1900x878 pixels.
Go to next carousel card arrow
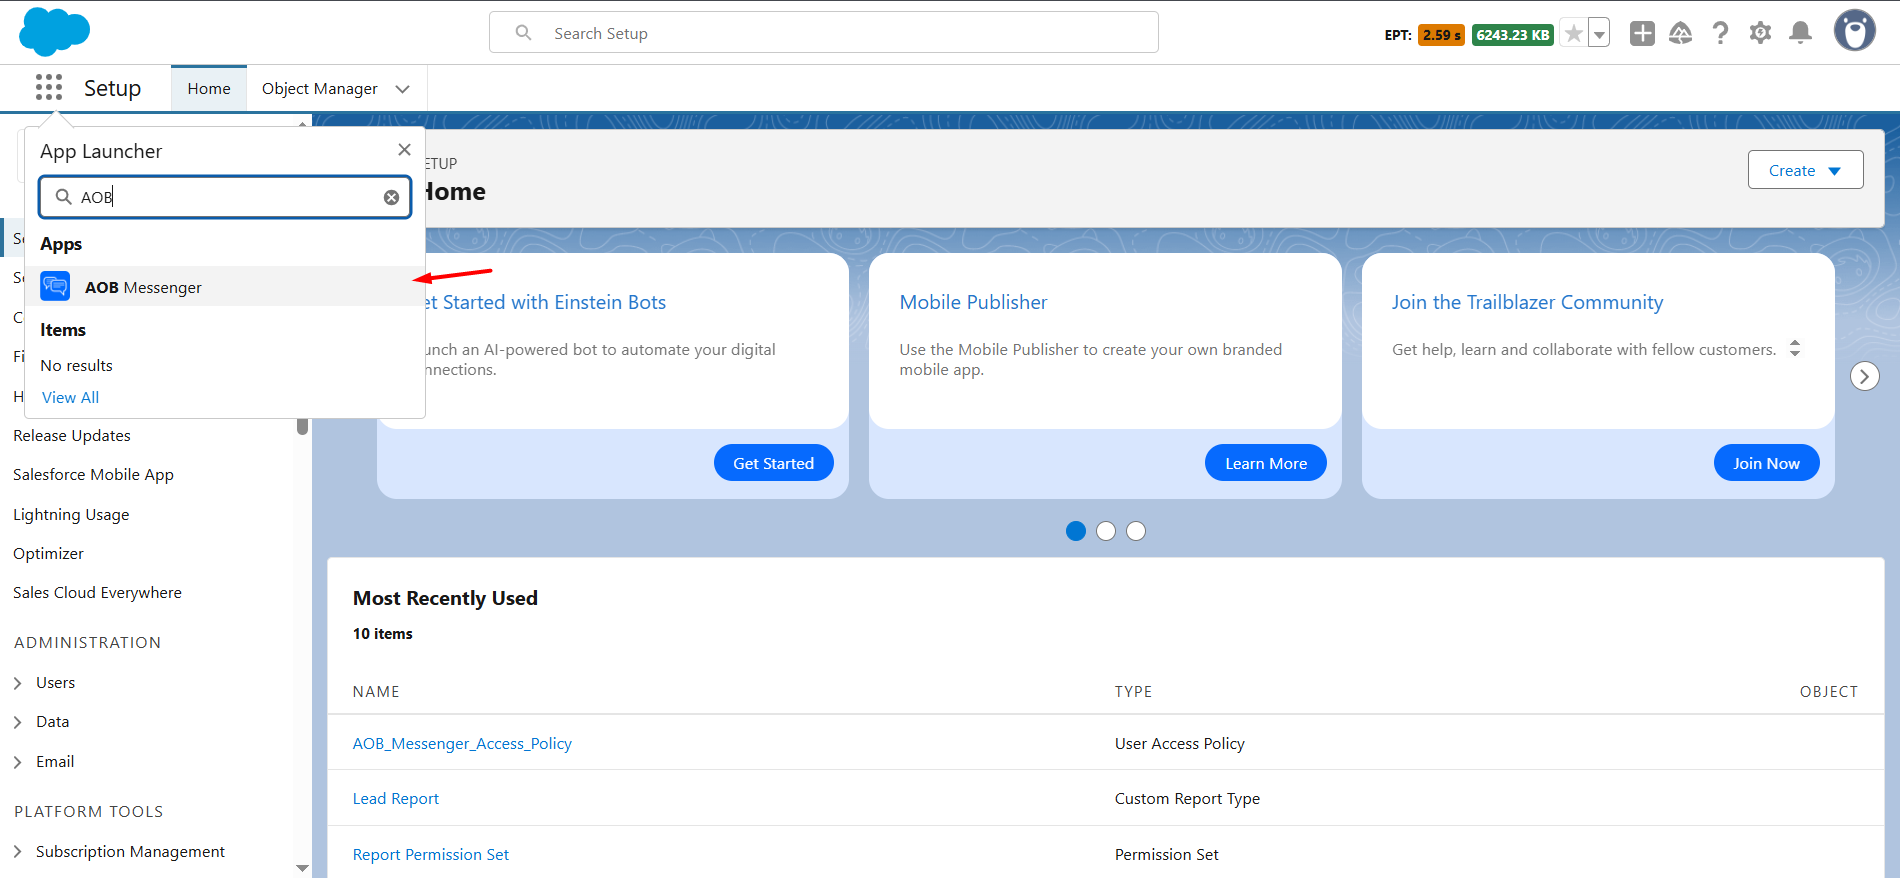tap(1864, 376)
